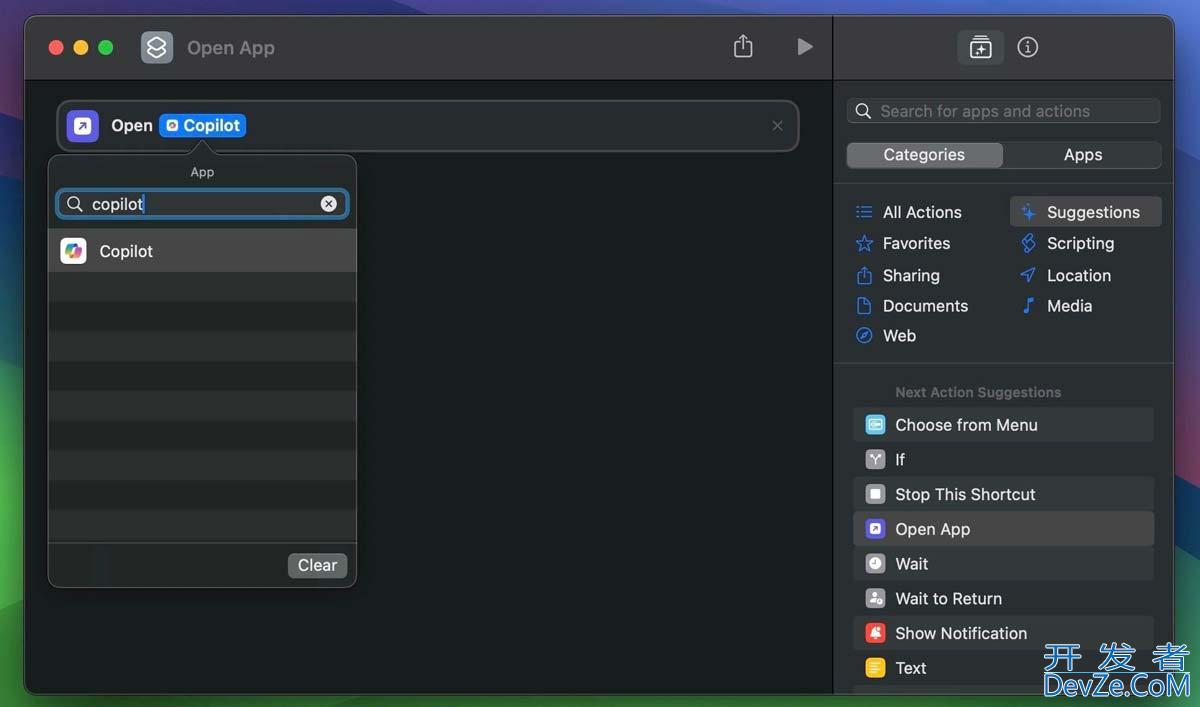Click the Stop This Shortcut icon
The width and height of the screenshot is (1200, 707).
[x=875, y=494]
